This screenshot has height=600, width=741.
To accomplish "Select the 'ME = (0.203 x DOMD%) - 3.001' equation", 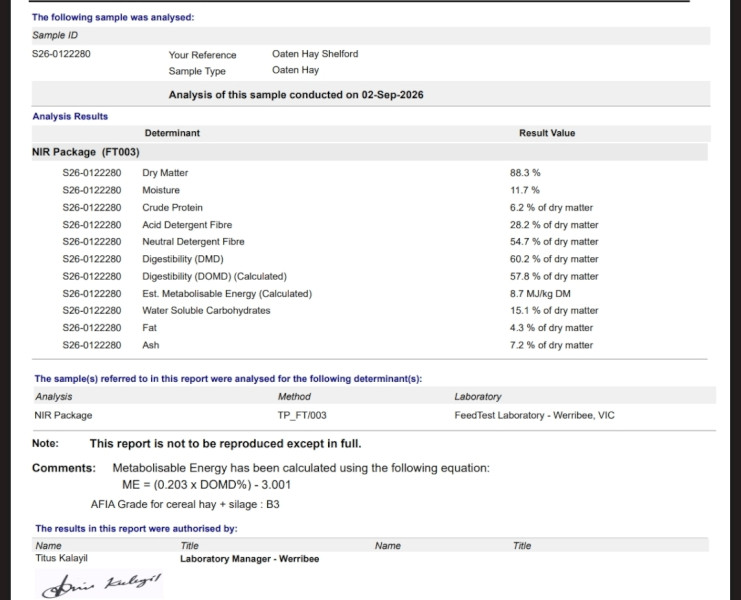I will coord(207,485).
